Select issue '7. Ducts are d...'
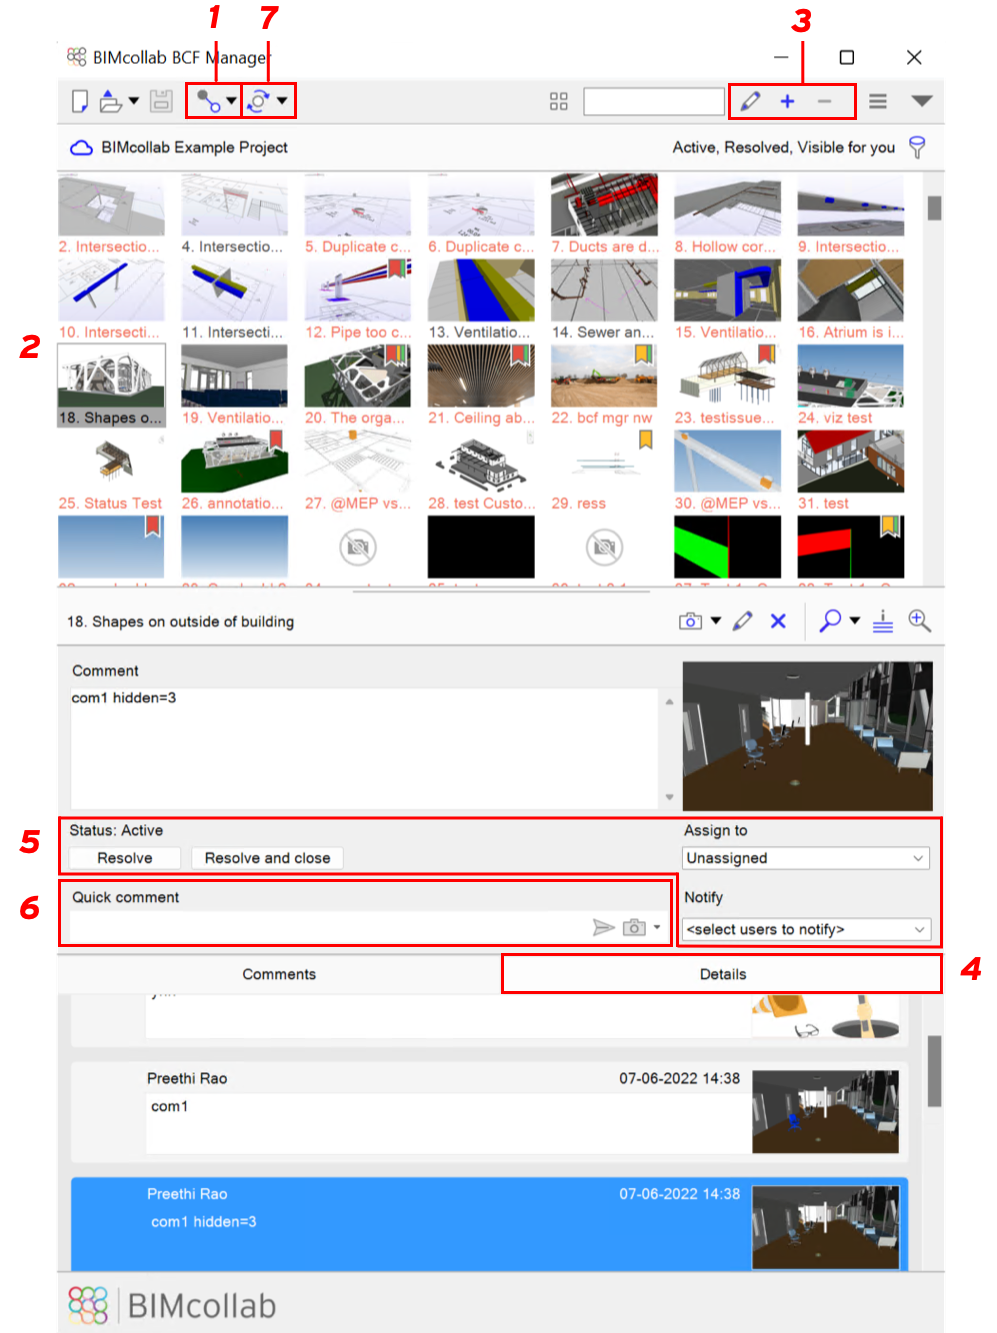The width and height of the screenshot is (997, 1333). 604,216
